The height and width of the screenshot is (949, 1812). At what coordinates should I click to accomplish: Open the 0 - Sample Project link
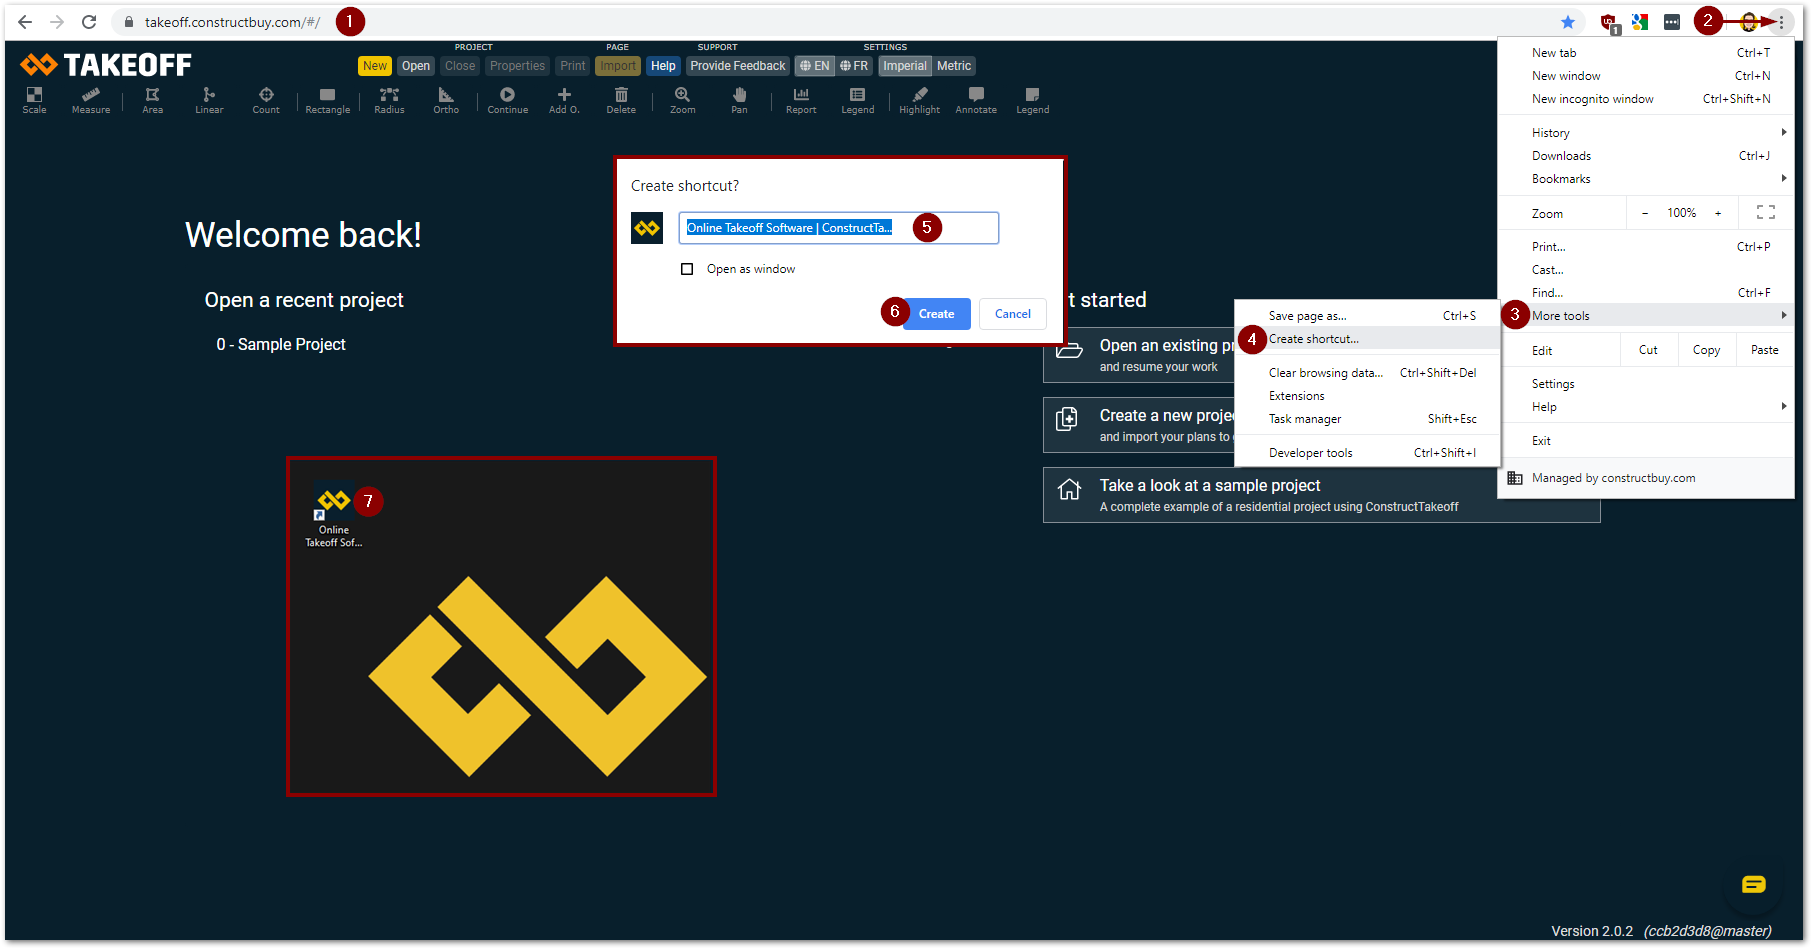[281, 344]
